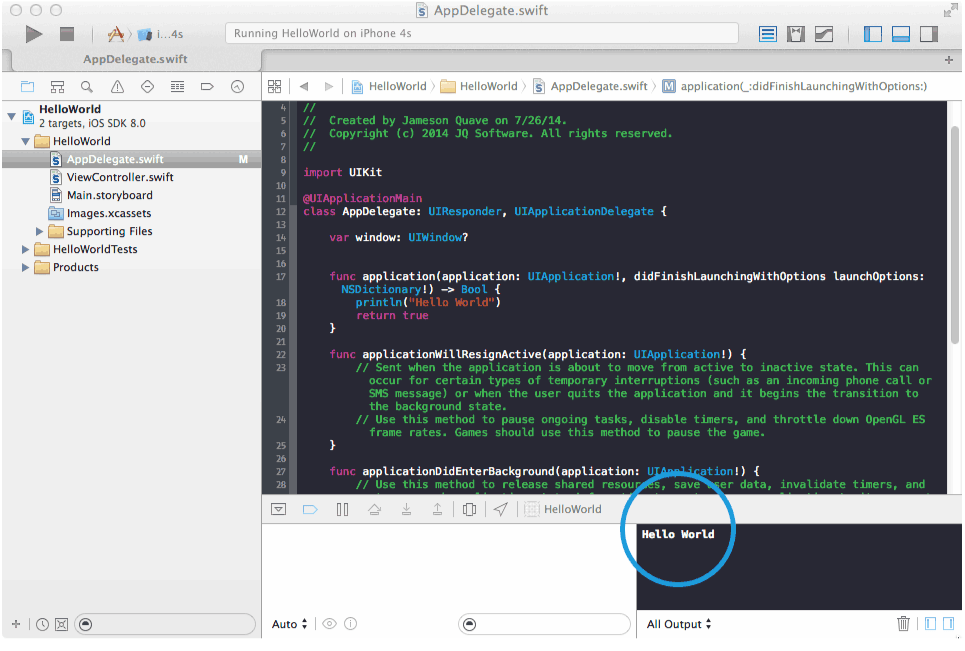Toggle the debug area visible
Viewport: 965px width, 651px height.
(x=902, y=33)
